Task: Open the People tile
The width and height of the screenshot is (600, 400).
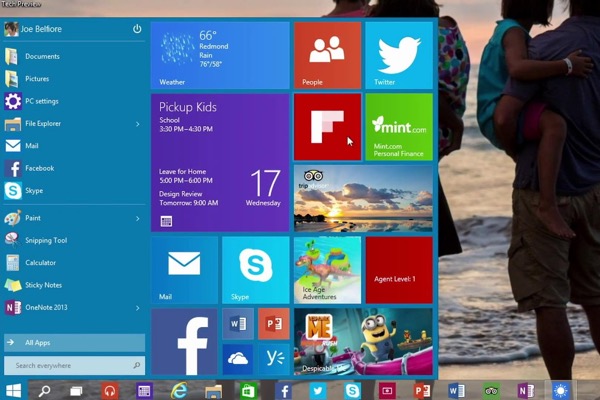Action: point(328,55)
